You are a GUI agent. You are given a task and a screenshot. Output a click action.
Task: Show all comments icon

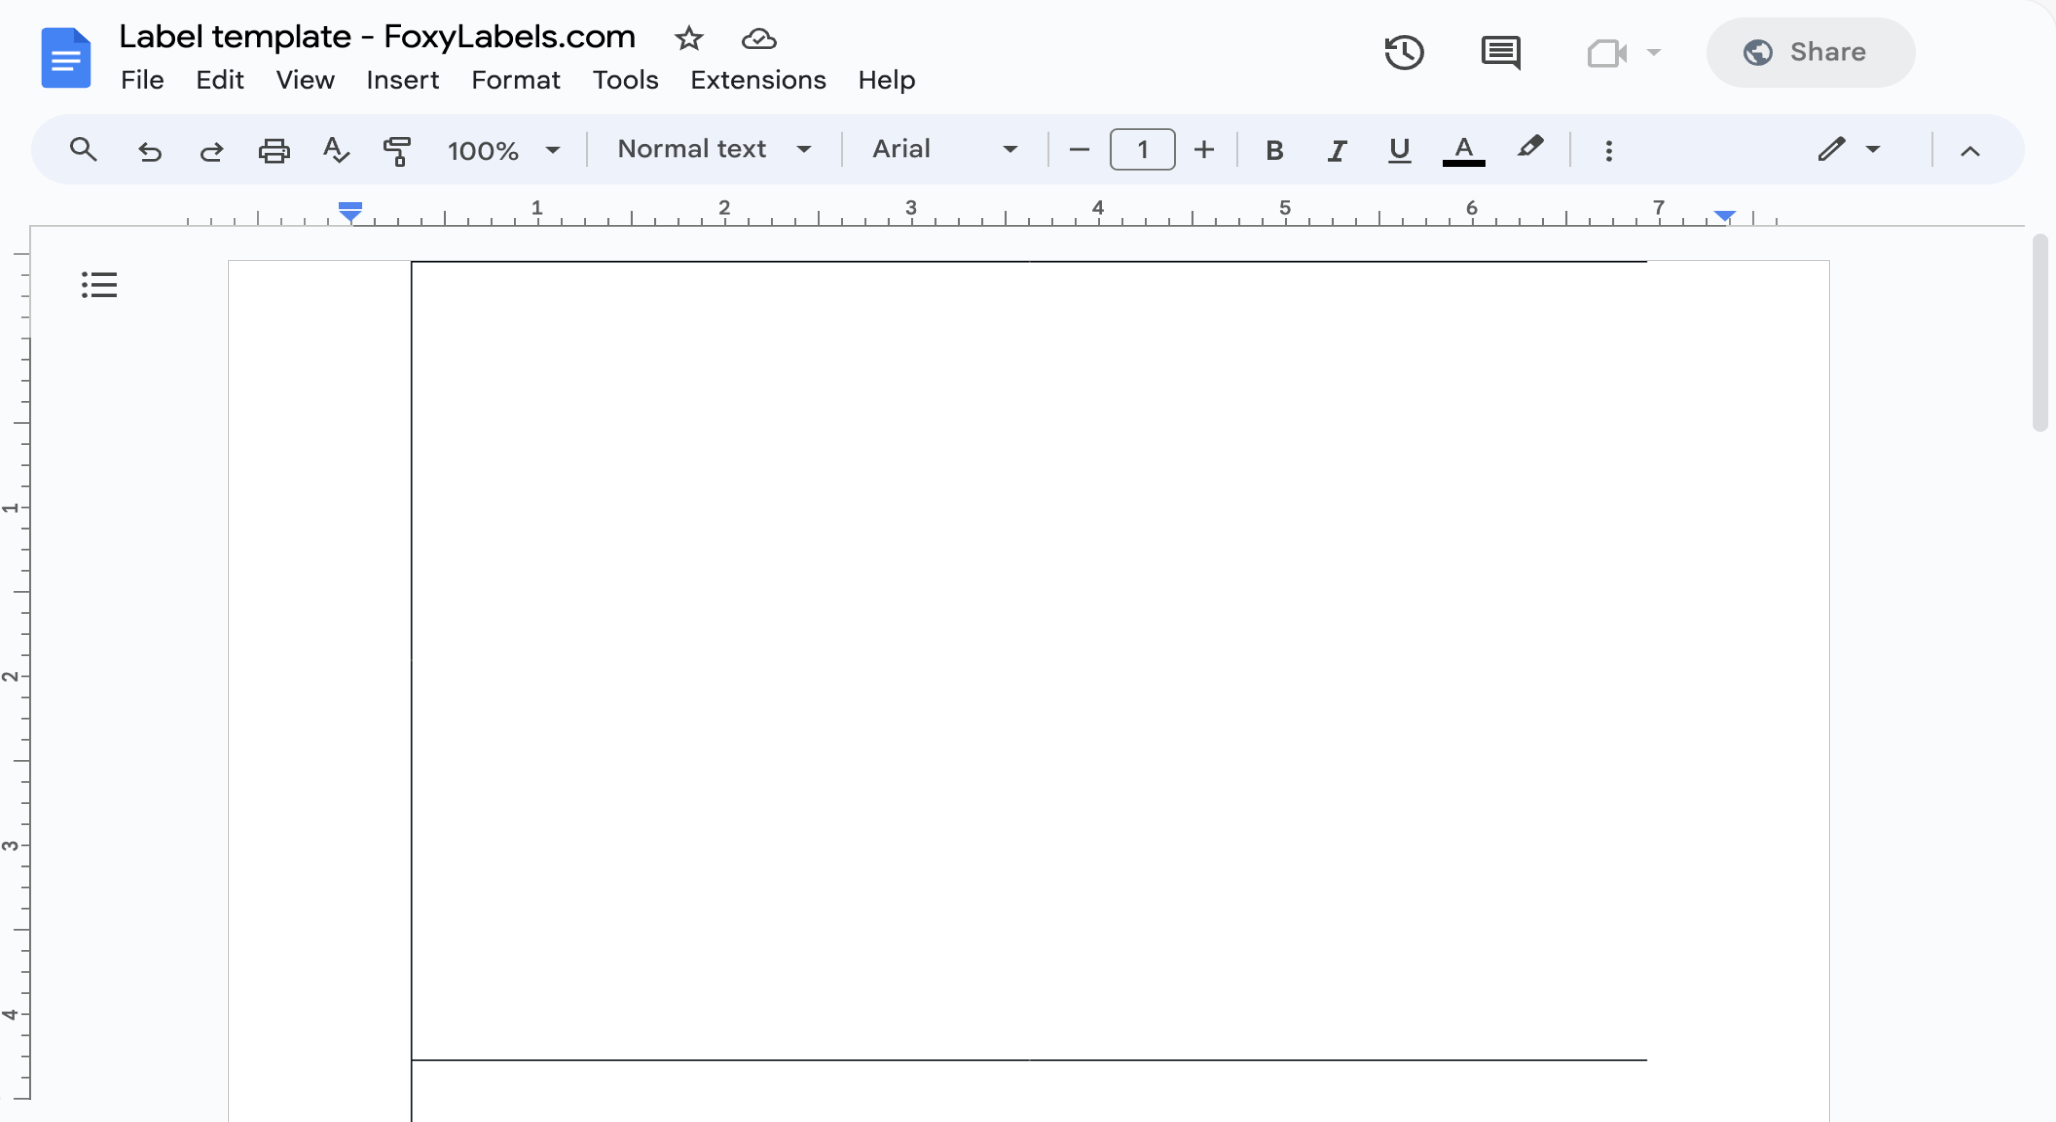[1500, 52]
